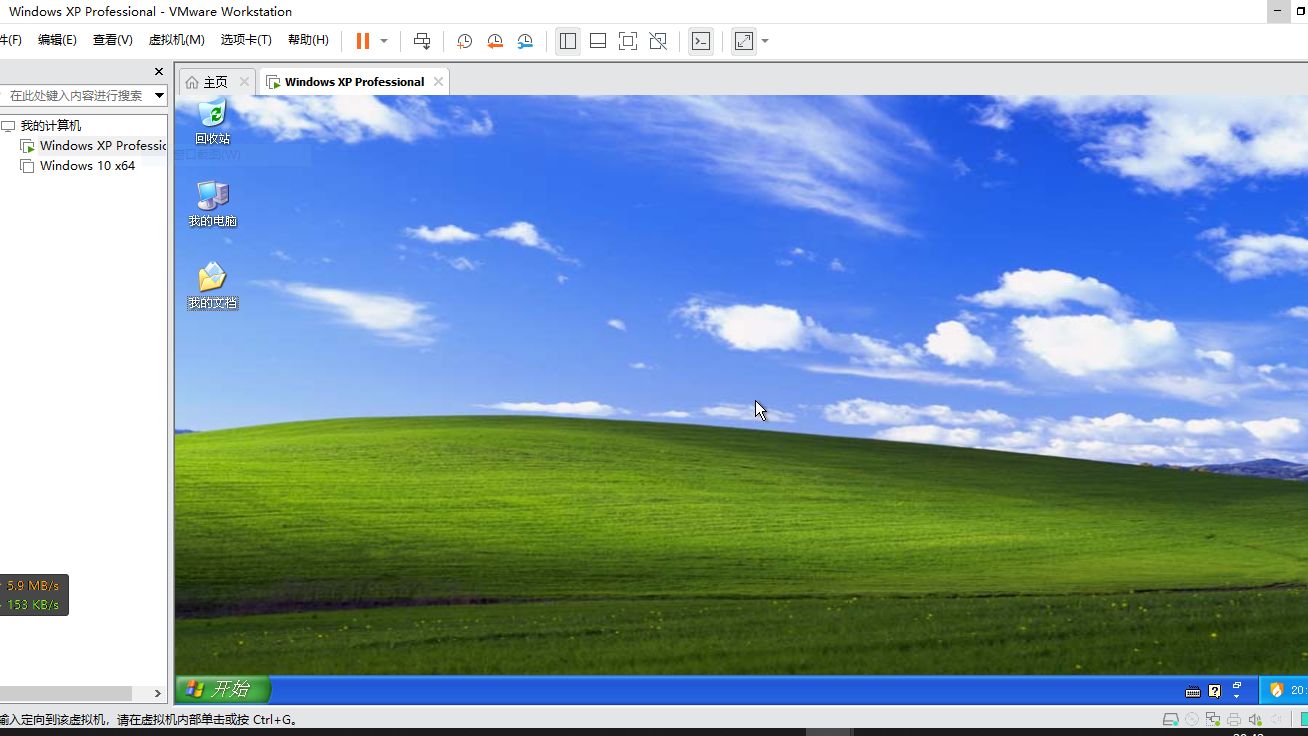The width and height of the screenshot is (1308, 736).
Task: Open the power options dropdown arrow beside pause
Action: coord(384,41)
